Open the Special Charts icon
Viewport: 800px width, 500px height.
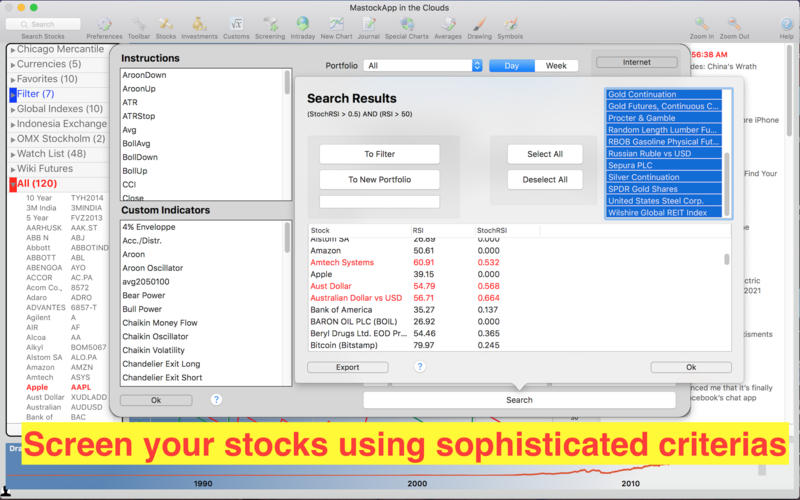tap(407, 24)
